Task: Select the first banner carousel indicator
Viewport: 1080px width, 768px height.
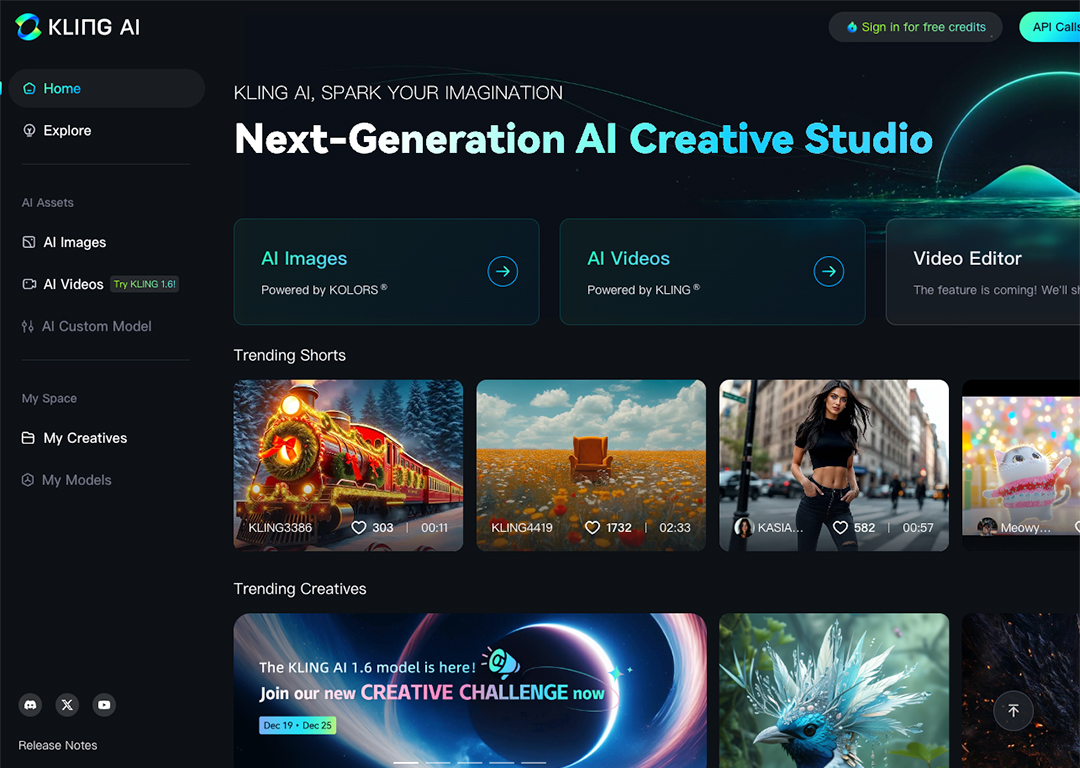Action: (x=406, y=762)
